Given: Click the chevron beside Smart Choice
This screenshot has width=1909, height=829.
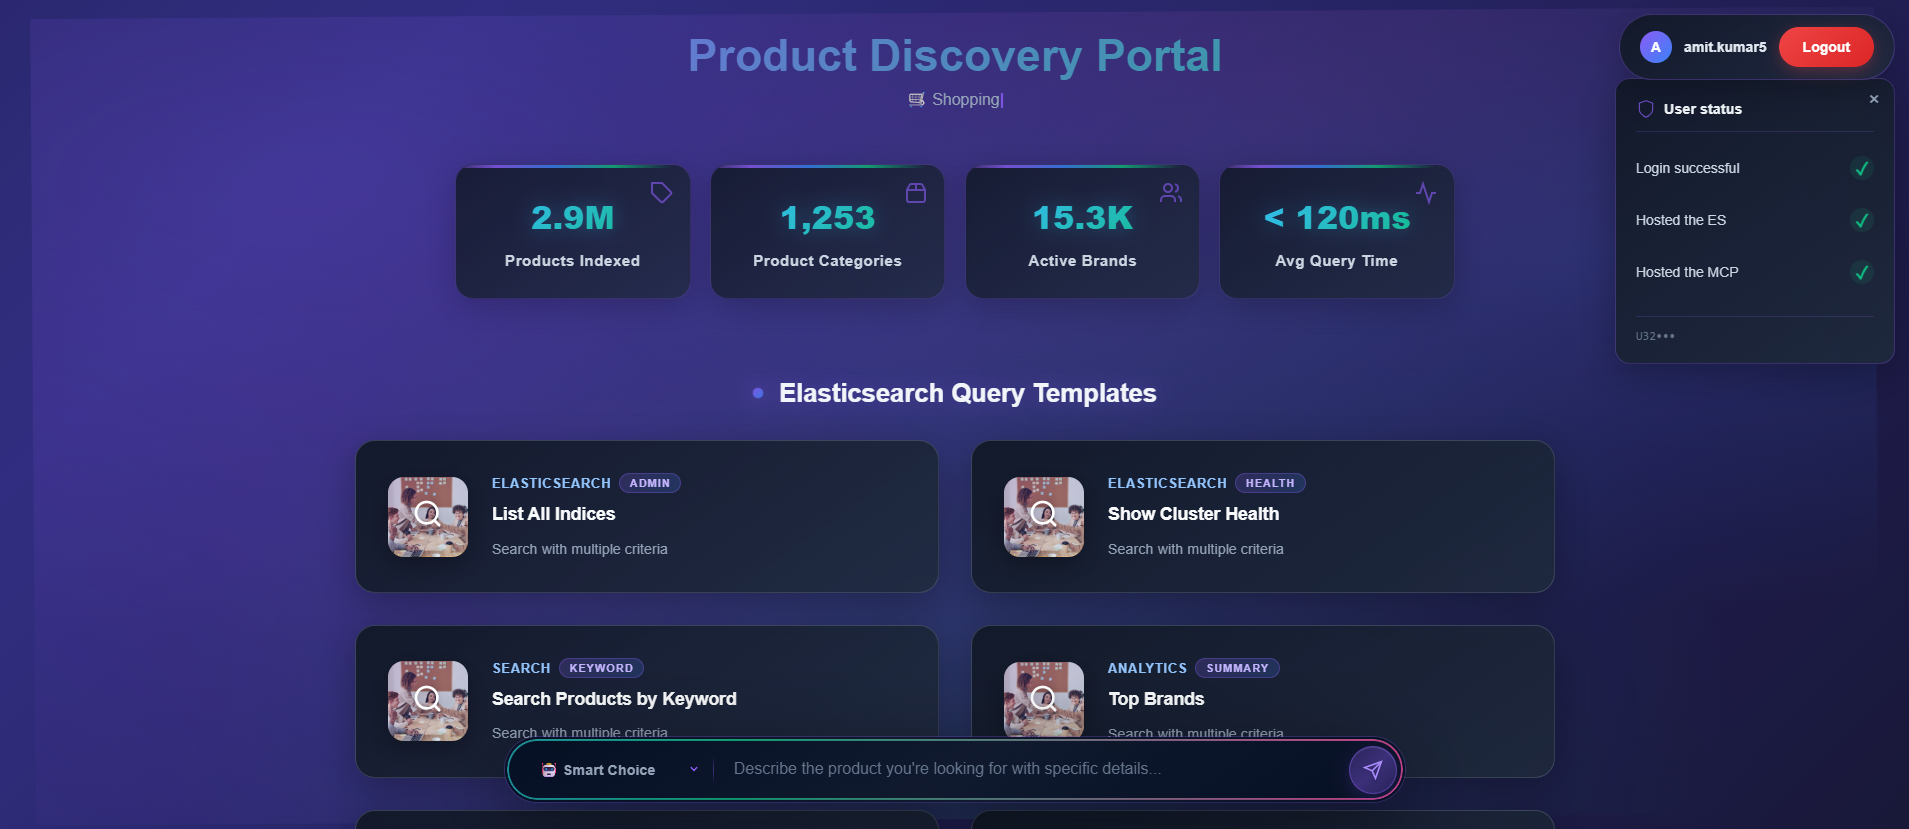Looking at the screenshot, I should [x=694, y=769].
